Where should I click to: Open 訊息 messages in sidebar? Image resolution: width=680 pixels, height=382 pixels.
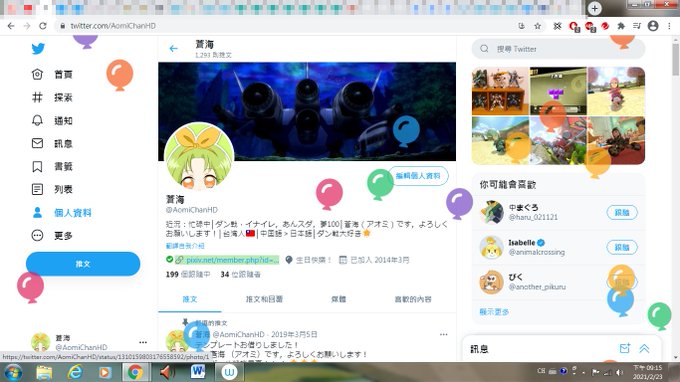(x=52, y=144)
